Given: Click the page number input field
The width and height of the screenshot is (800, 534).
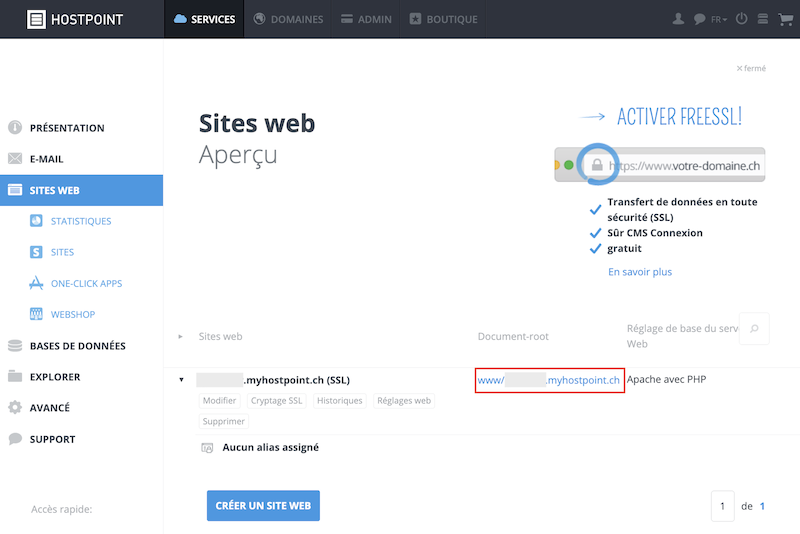Looking at the screenshot, I should click(722, 506).
